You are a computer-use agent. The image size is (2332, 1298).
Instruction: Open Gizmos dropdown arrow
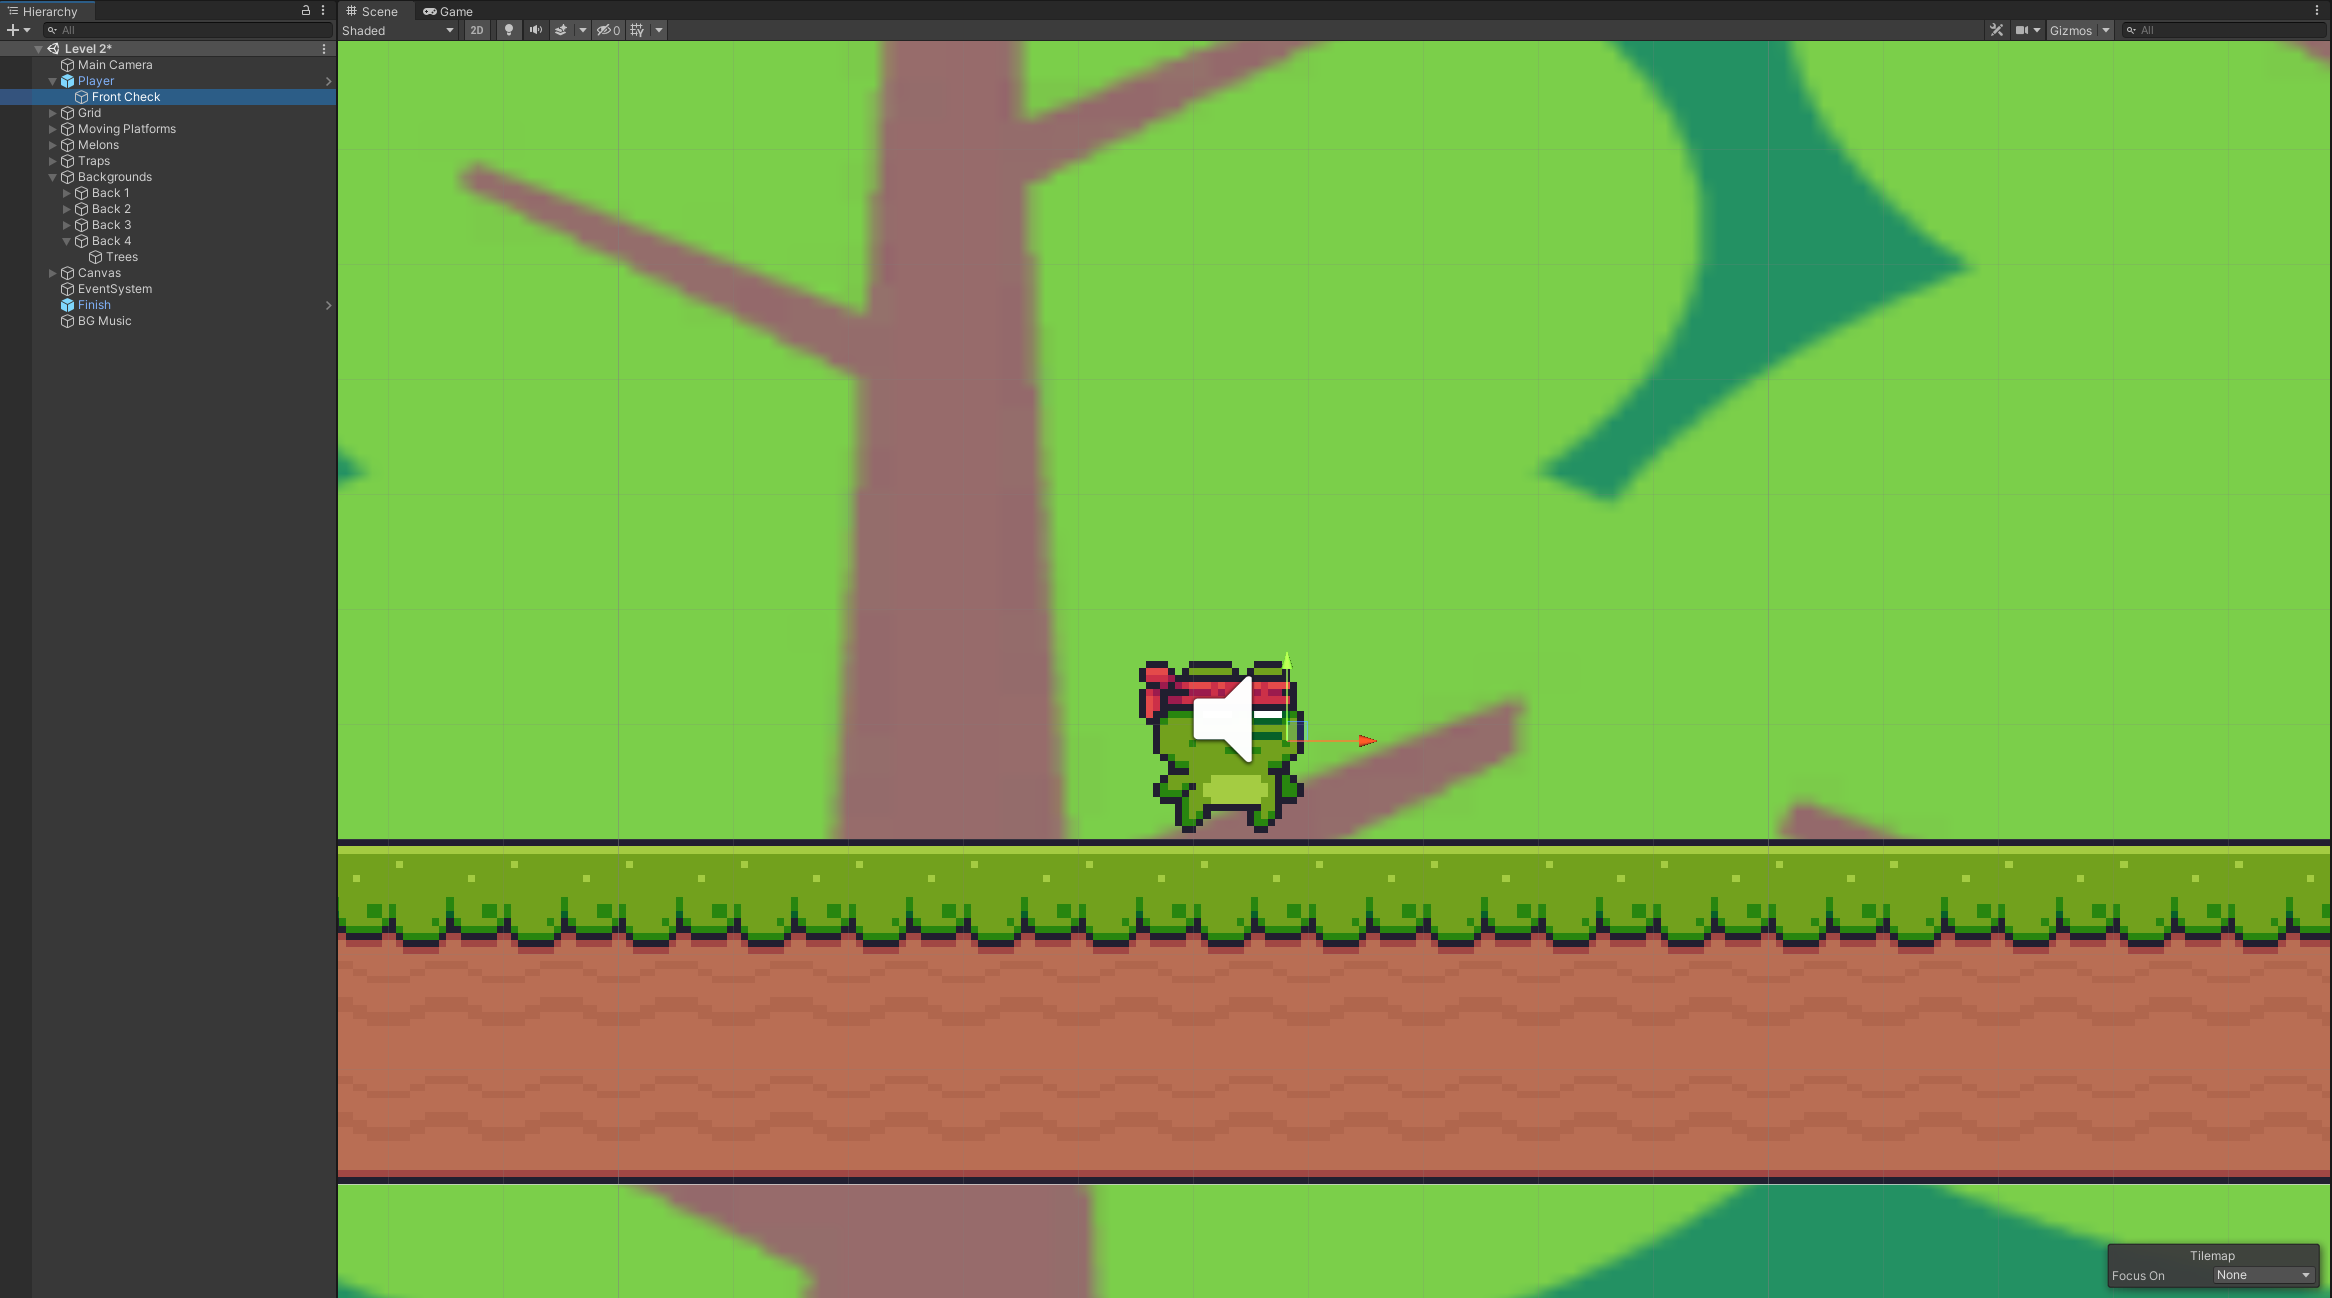(2105, 30)
